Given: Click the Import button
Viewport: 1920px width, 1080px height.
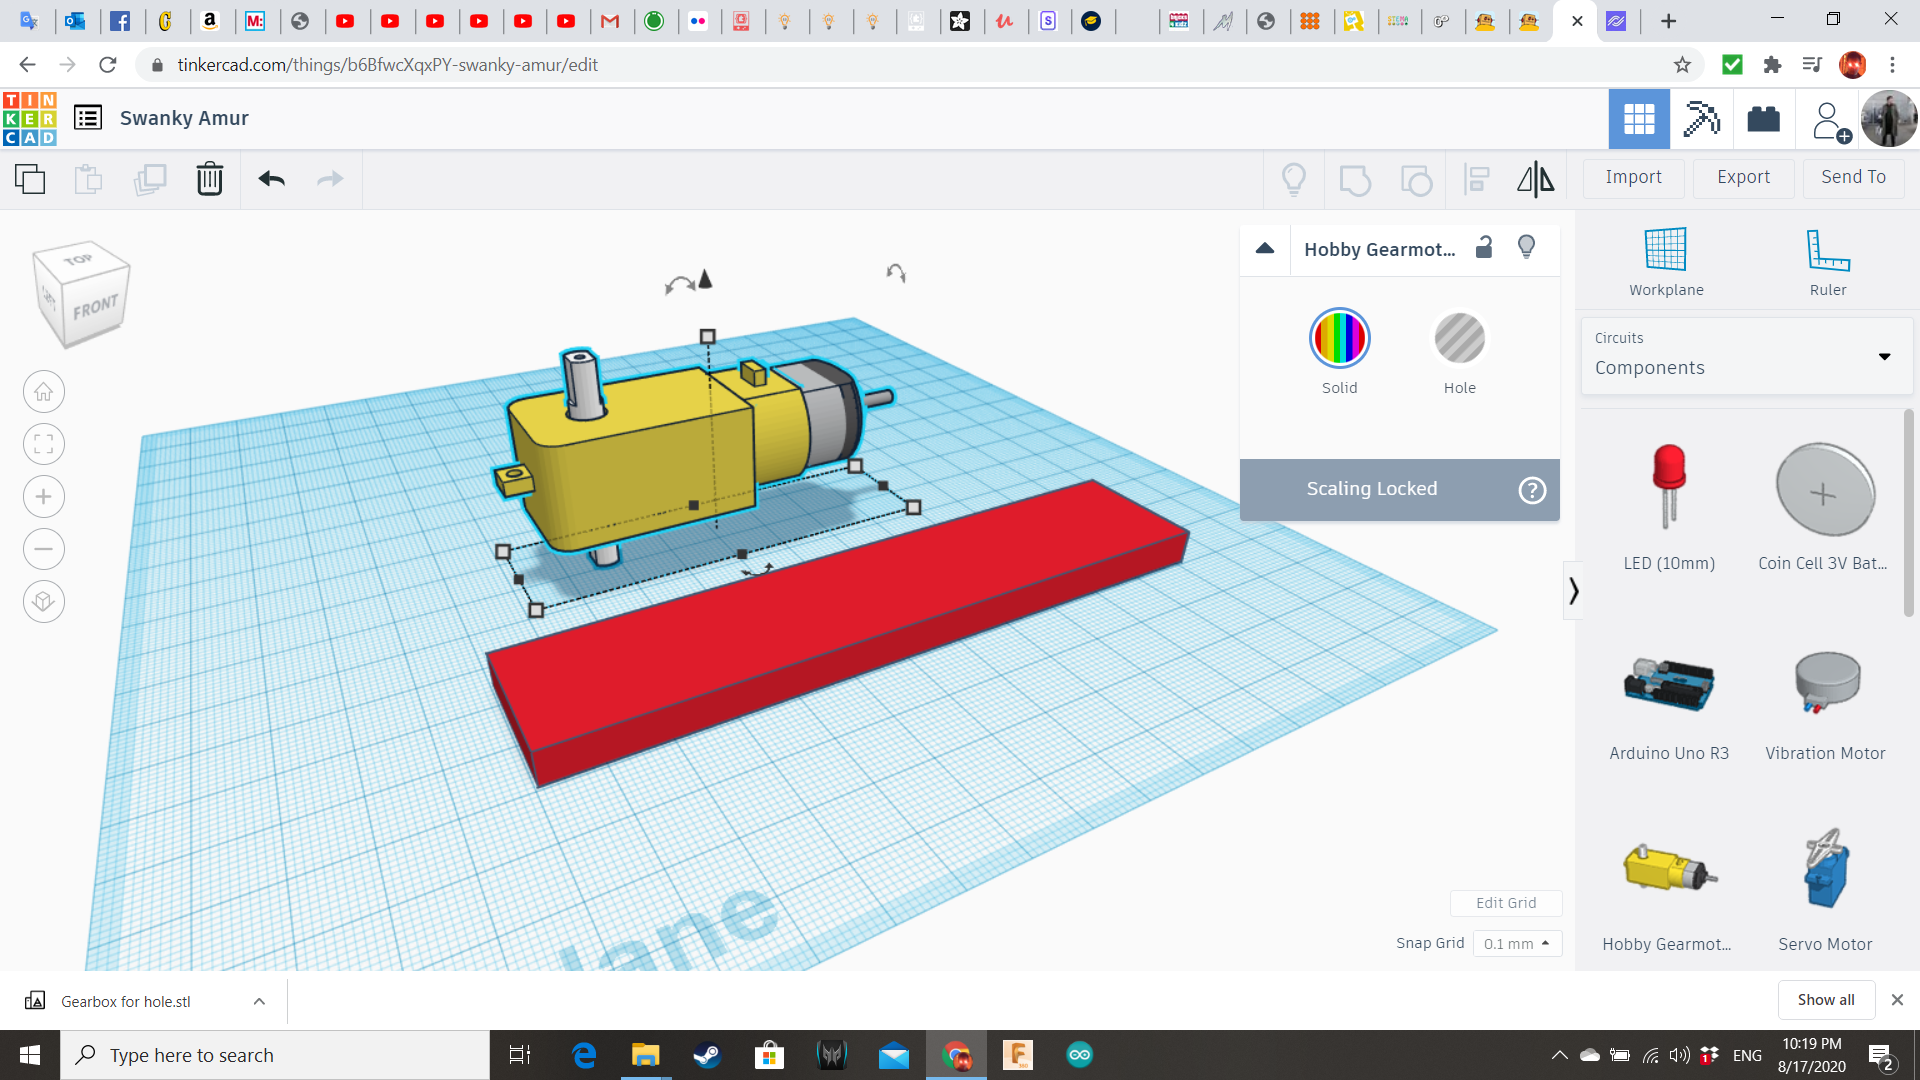Looking at the screenshot, I should (x=1633, y=175).
